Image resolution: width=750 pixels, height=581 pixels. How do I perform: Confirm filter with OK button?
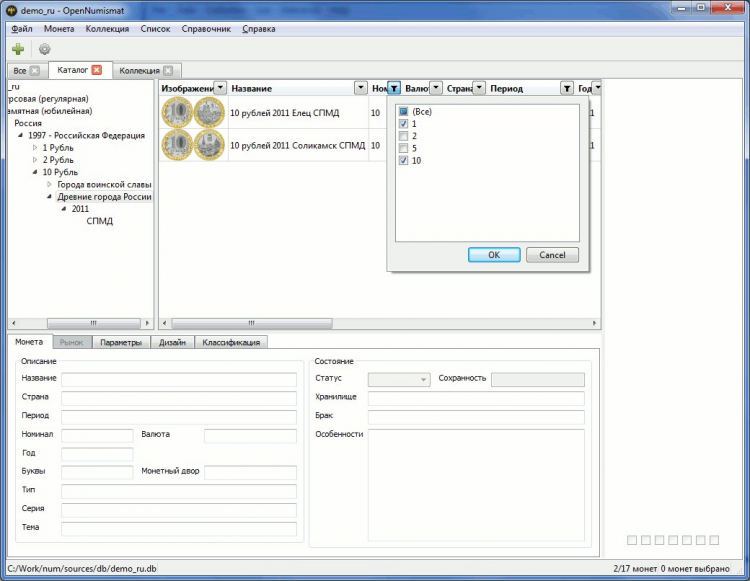coord(494,255)
